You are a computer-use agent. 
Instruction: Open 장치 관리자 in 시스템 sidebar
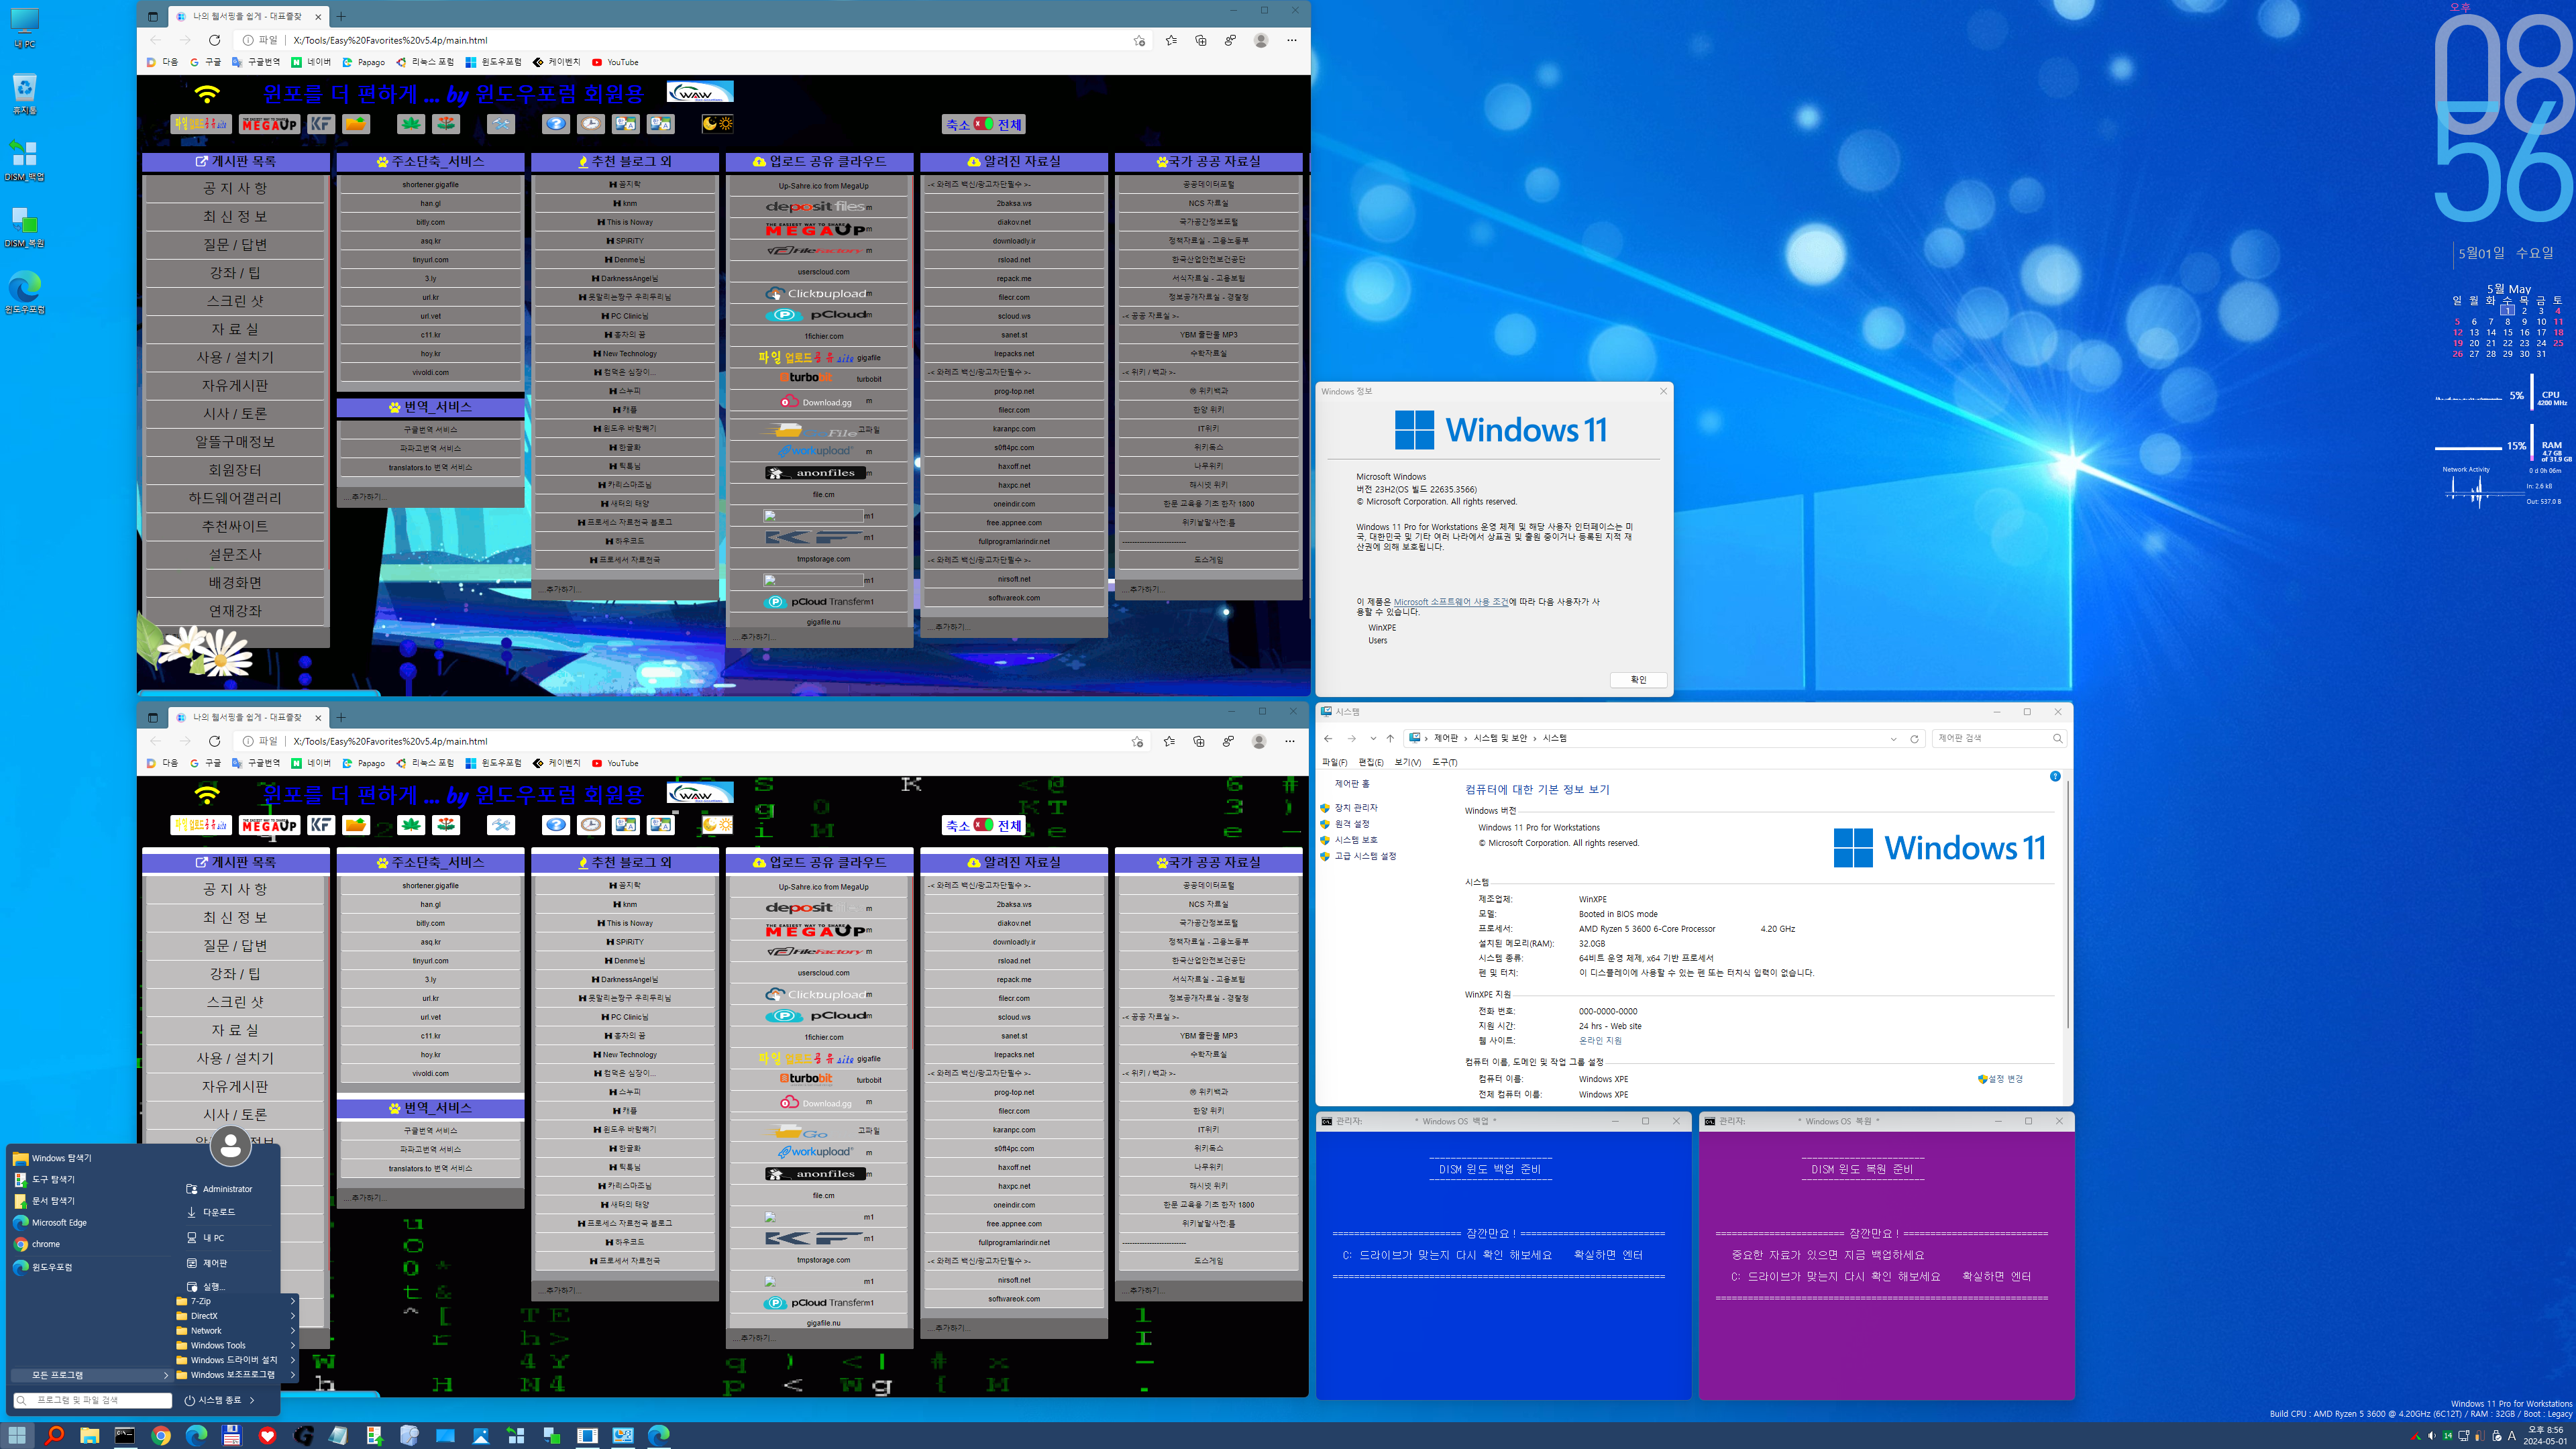pyautogui.click(x=1356, y=808)
